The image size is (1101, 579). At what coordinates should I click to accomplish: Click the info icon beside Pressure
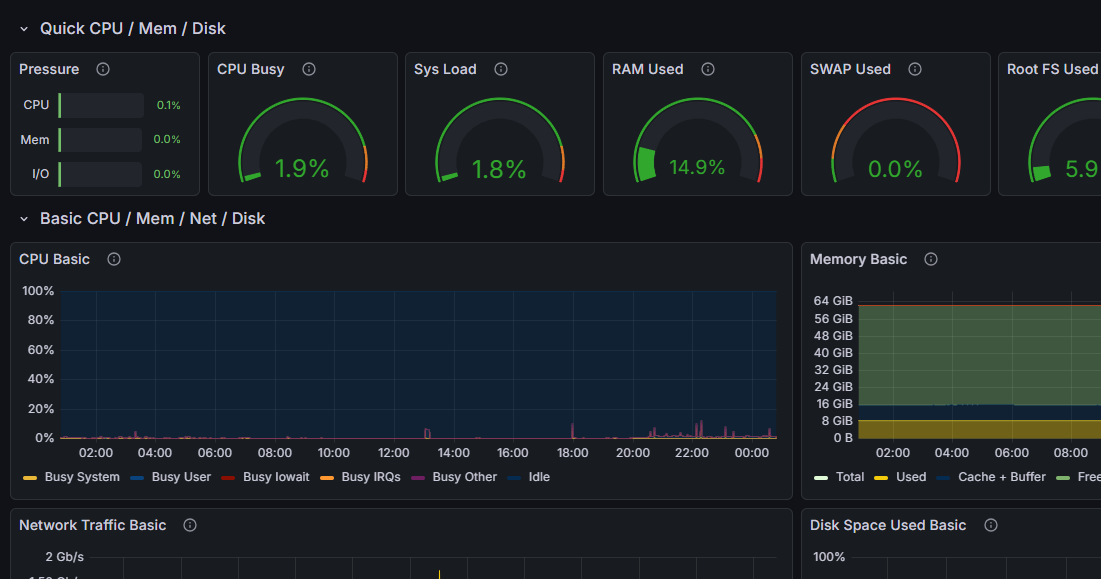point(103,69)
